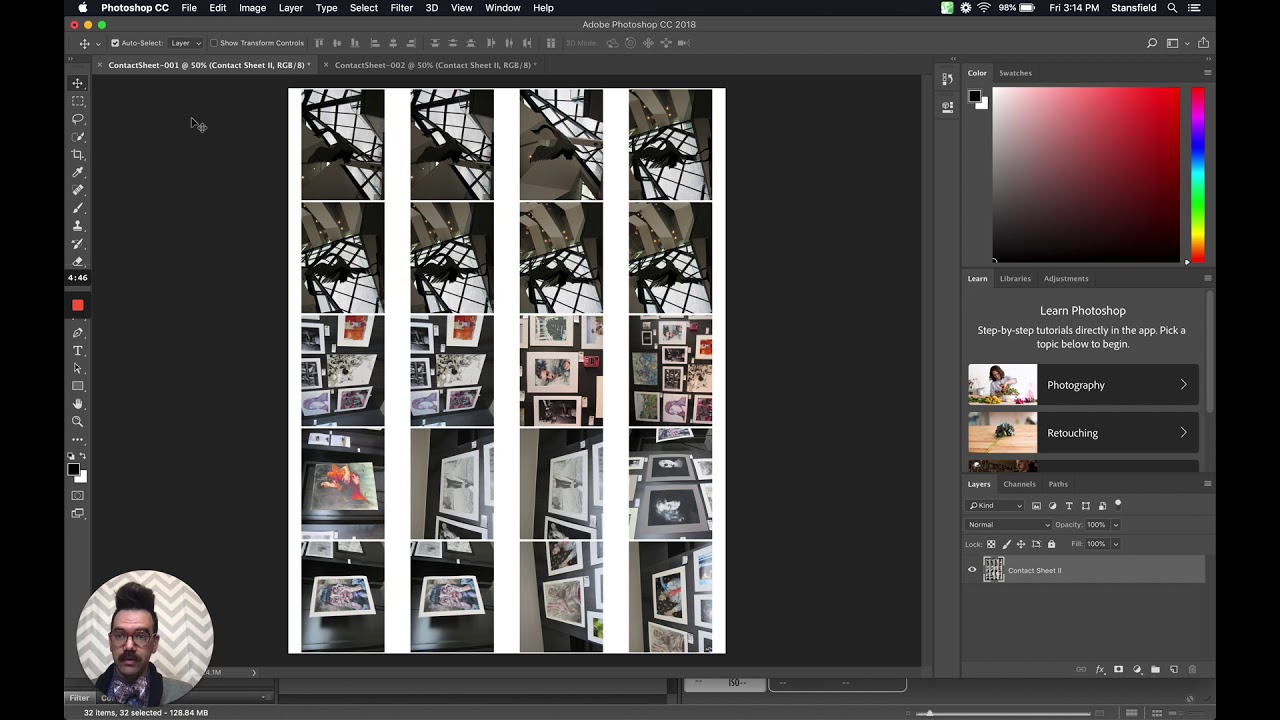The image size is (1280, 720).
Task: Add a layer style with fx
Action: pyautogui.click(x=1101, y=670)
